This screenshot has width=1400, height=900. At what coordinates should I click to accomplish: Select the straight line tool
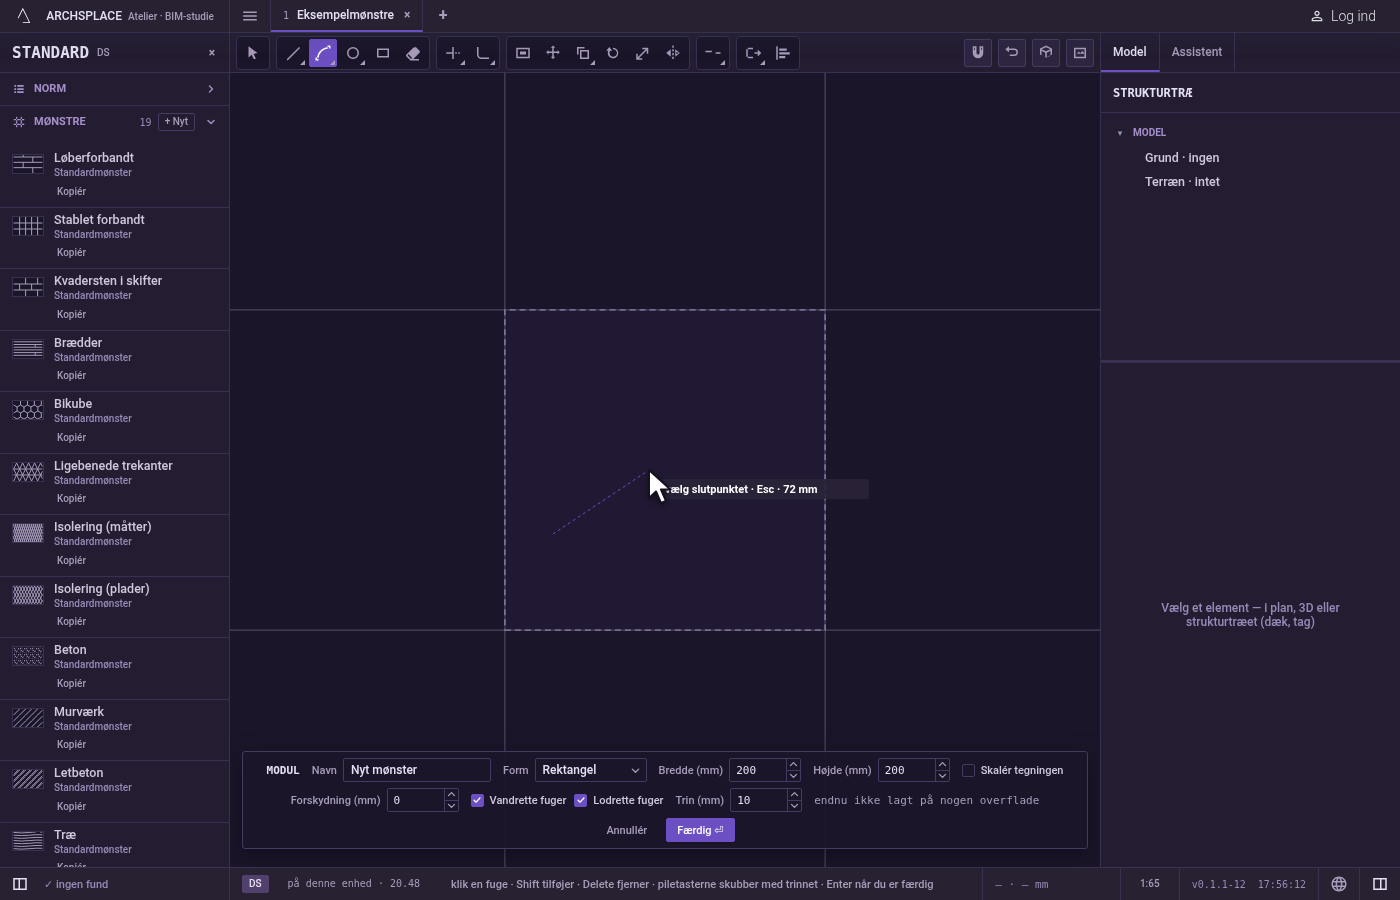[293, 53]
